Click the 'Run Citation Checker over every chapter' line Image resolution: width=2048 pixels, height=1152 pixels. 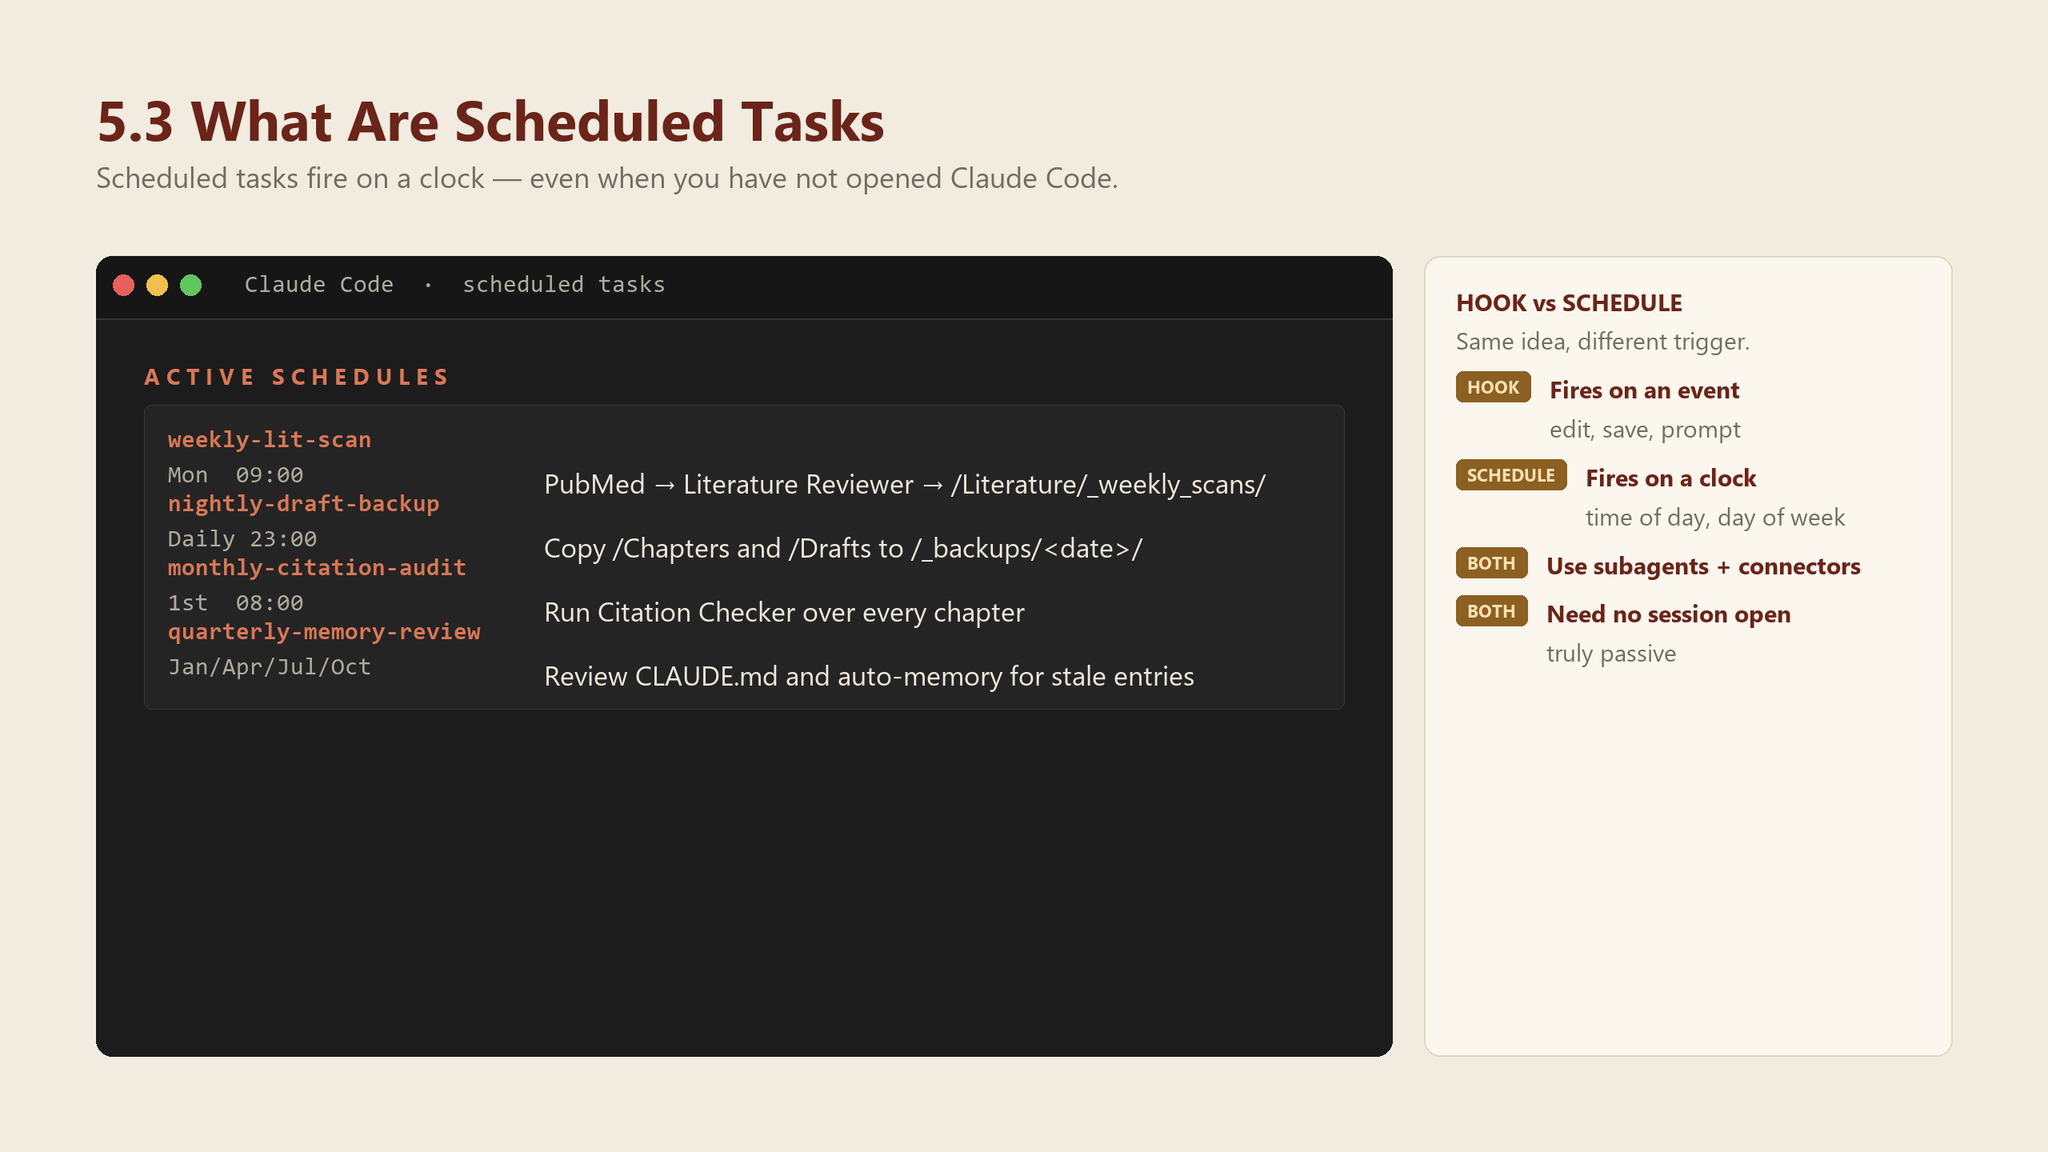(x=784, y=613)
